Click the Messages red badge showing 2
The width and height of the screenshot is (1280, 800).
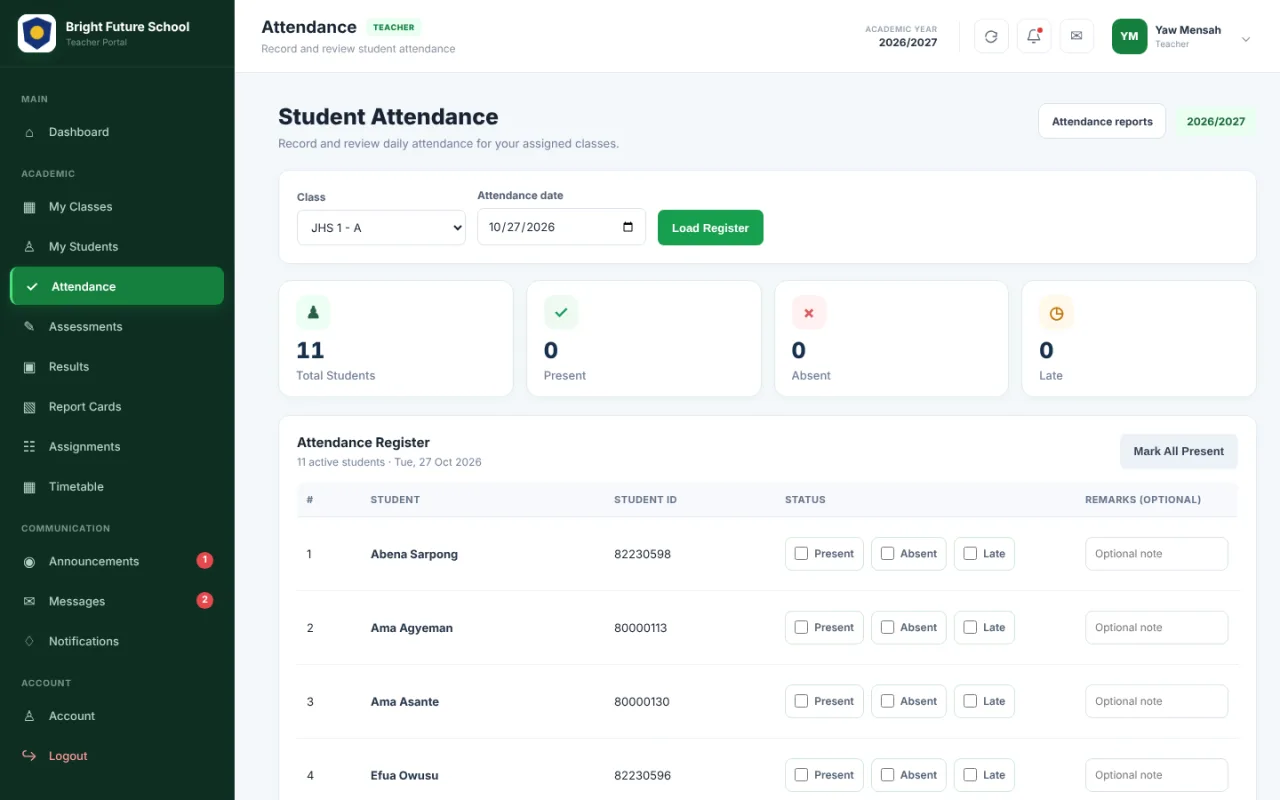[x=205, y=600]
